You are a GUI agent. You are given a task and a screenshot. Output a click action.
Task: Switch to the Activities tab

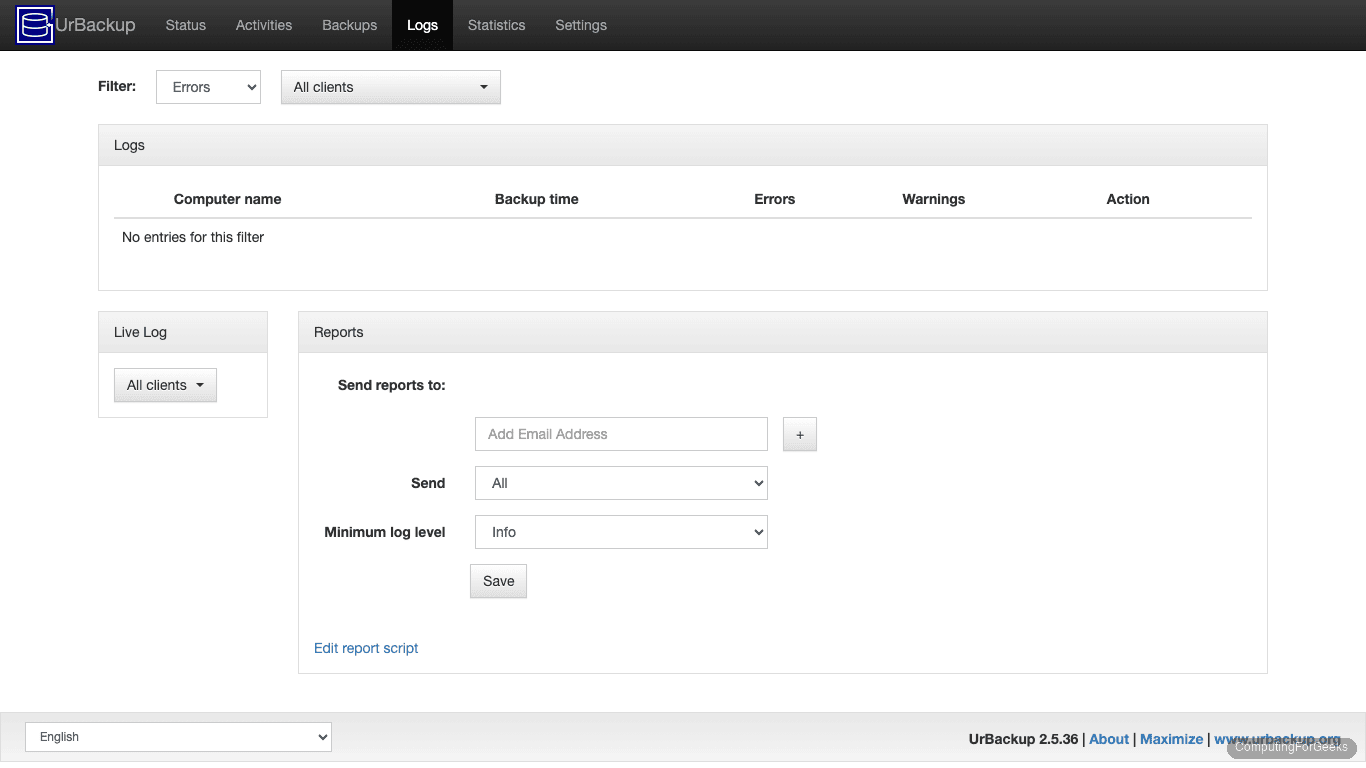click(x=263, y=25)
